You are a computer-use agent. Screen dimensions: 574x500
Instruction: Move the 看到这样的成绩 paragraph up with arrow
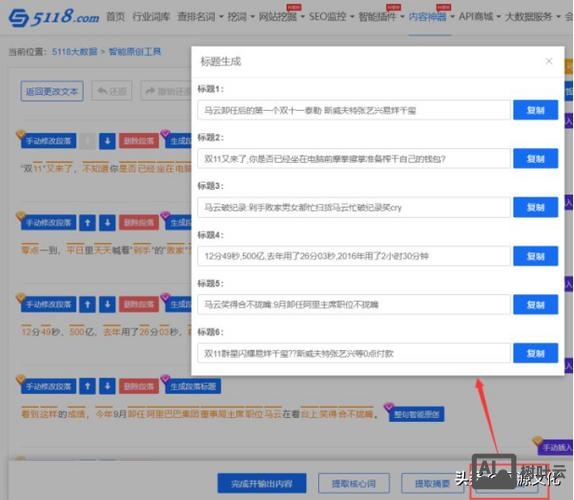click(87, 386)
